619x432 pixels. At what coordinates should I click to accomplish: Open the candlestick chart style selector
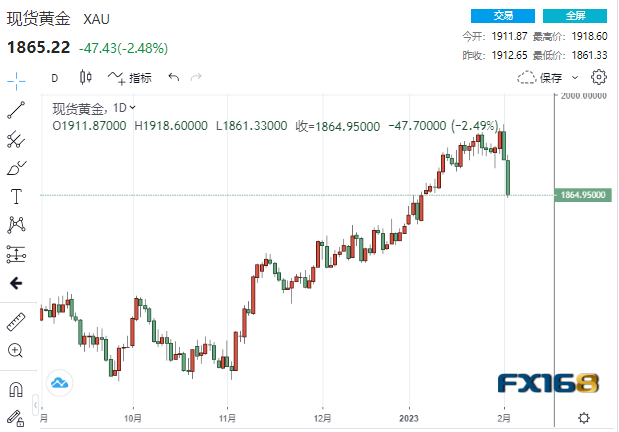[86, 77]
